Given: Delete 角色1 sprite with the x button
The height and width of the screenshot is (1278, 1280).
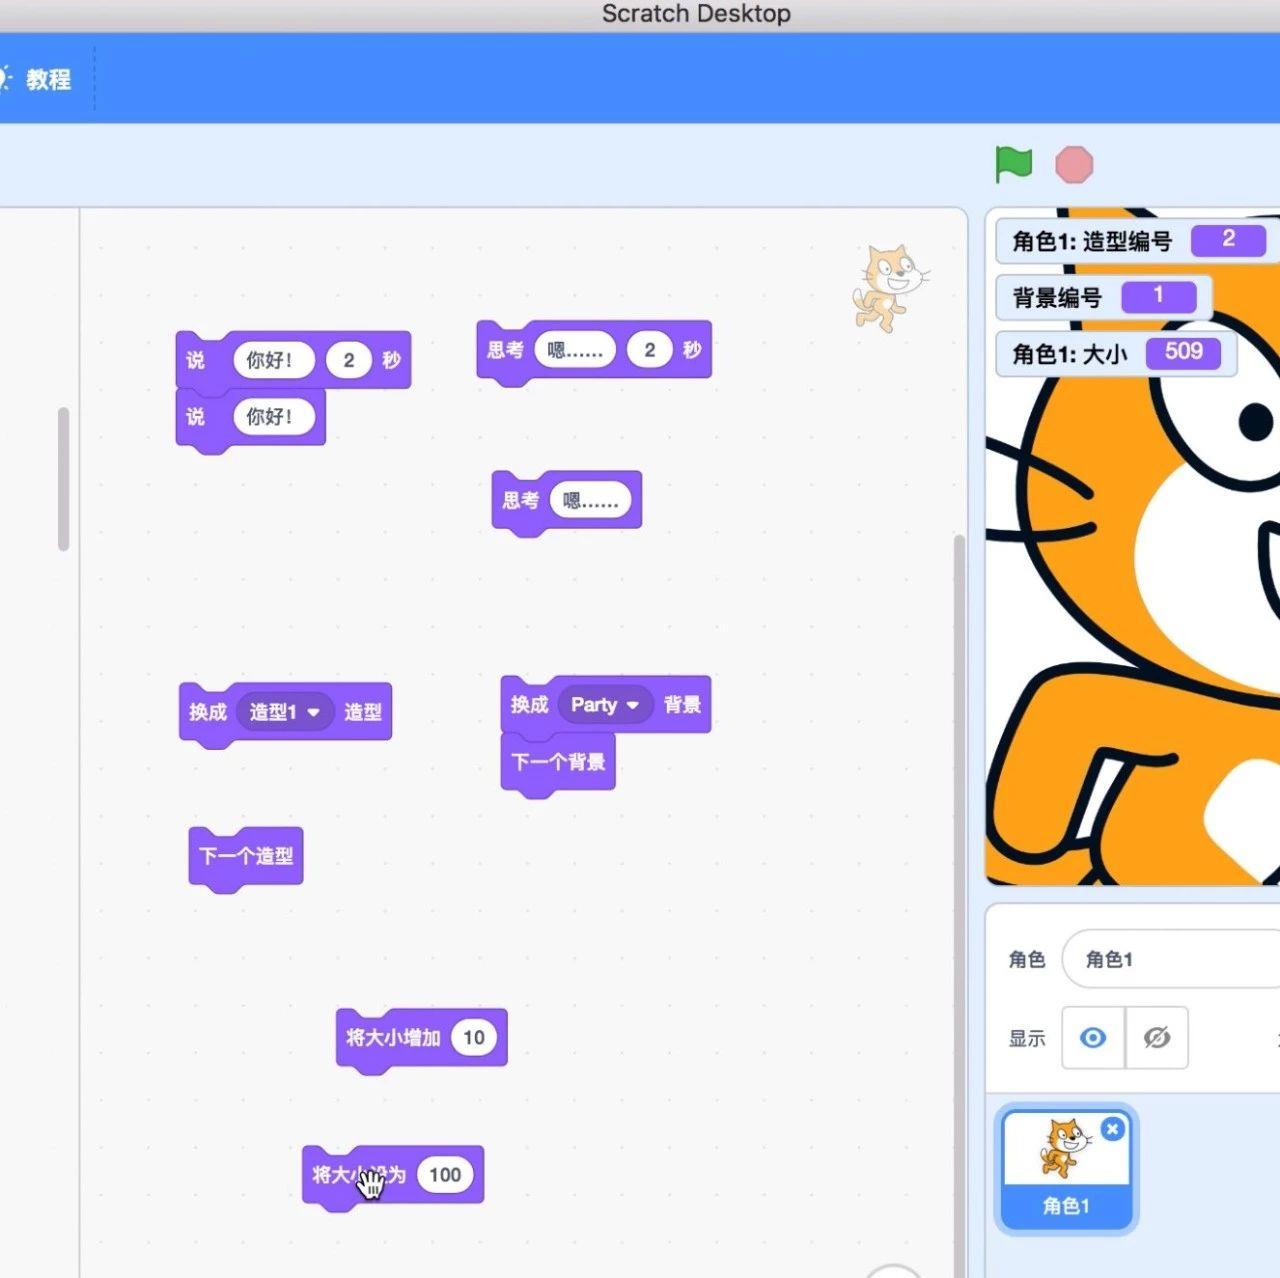Looking at the screenshot, I should coord(1112,1128).
